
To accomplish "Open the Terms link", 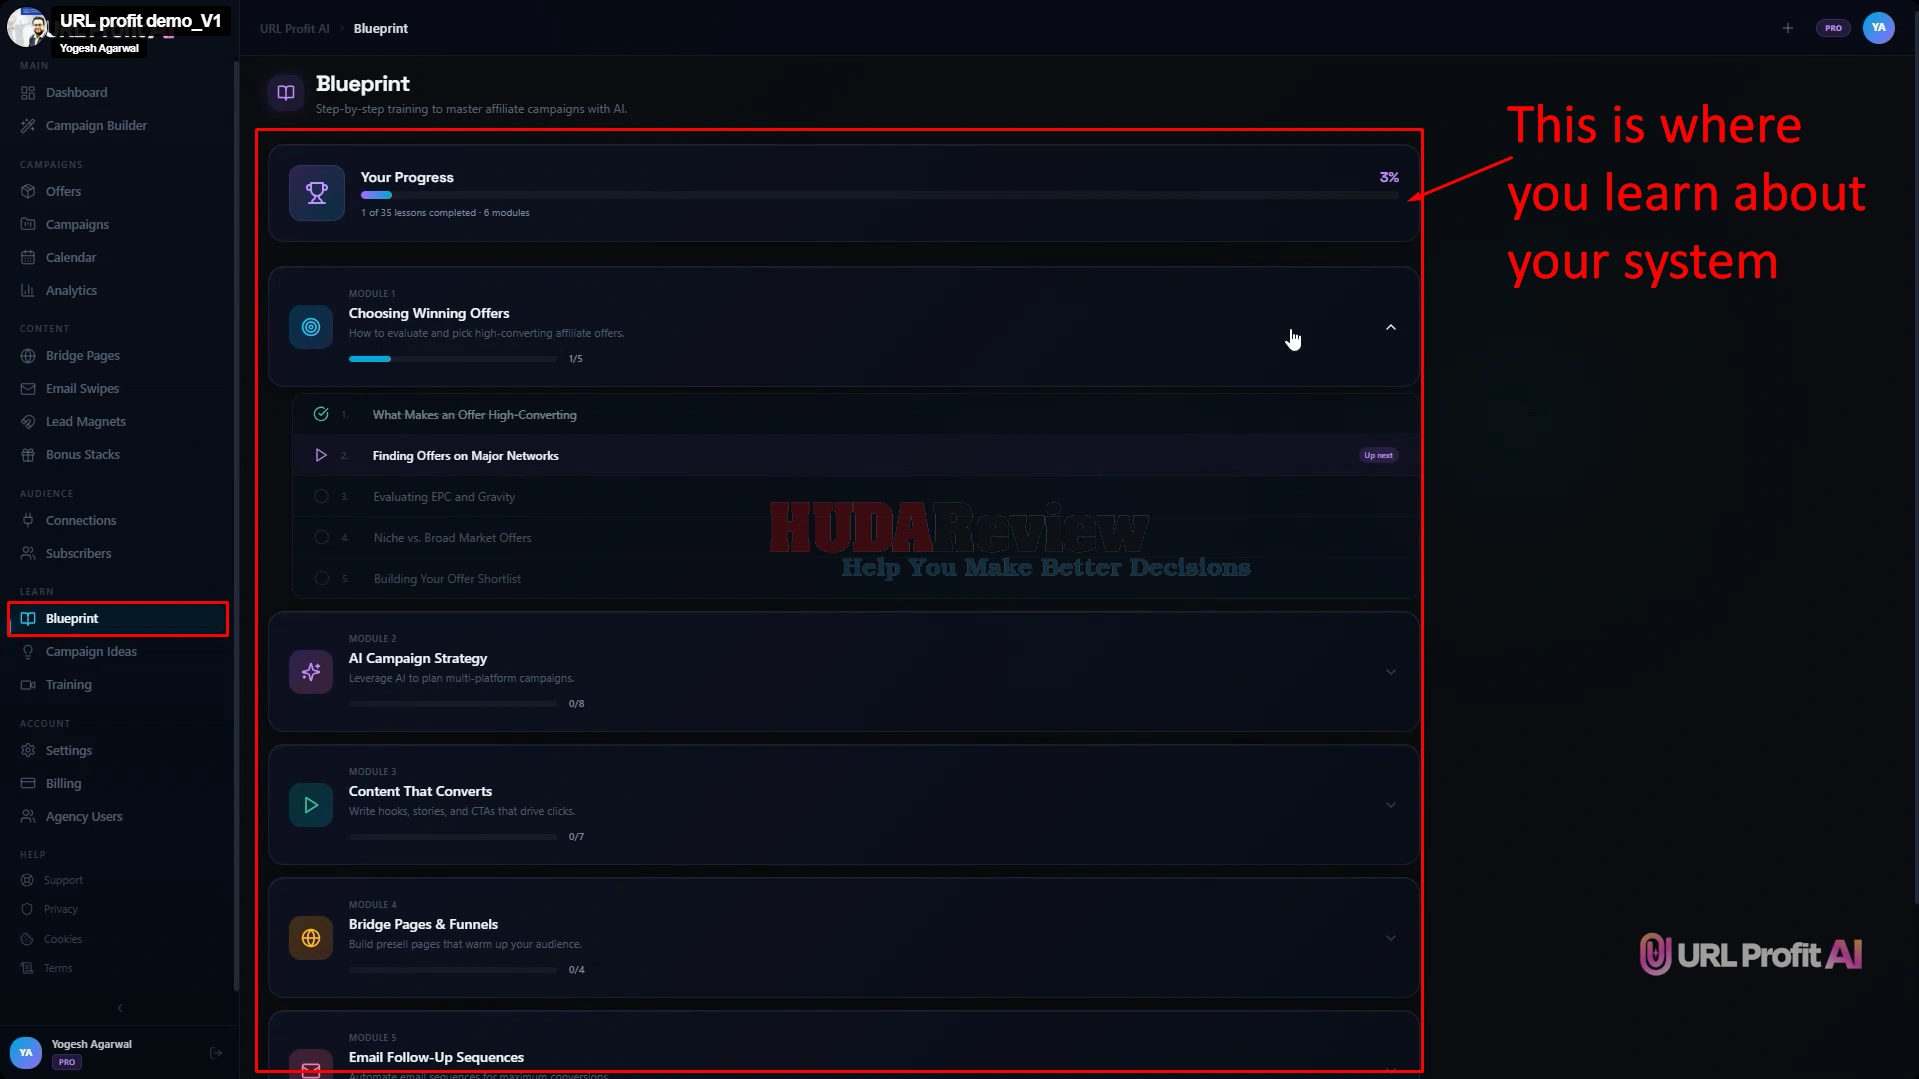I will coord(58,968).
